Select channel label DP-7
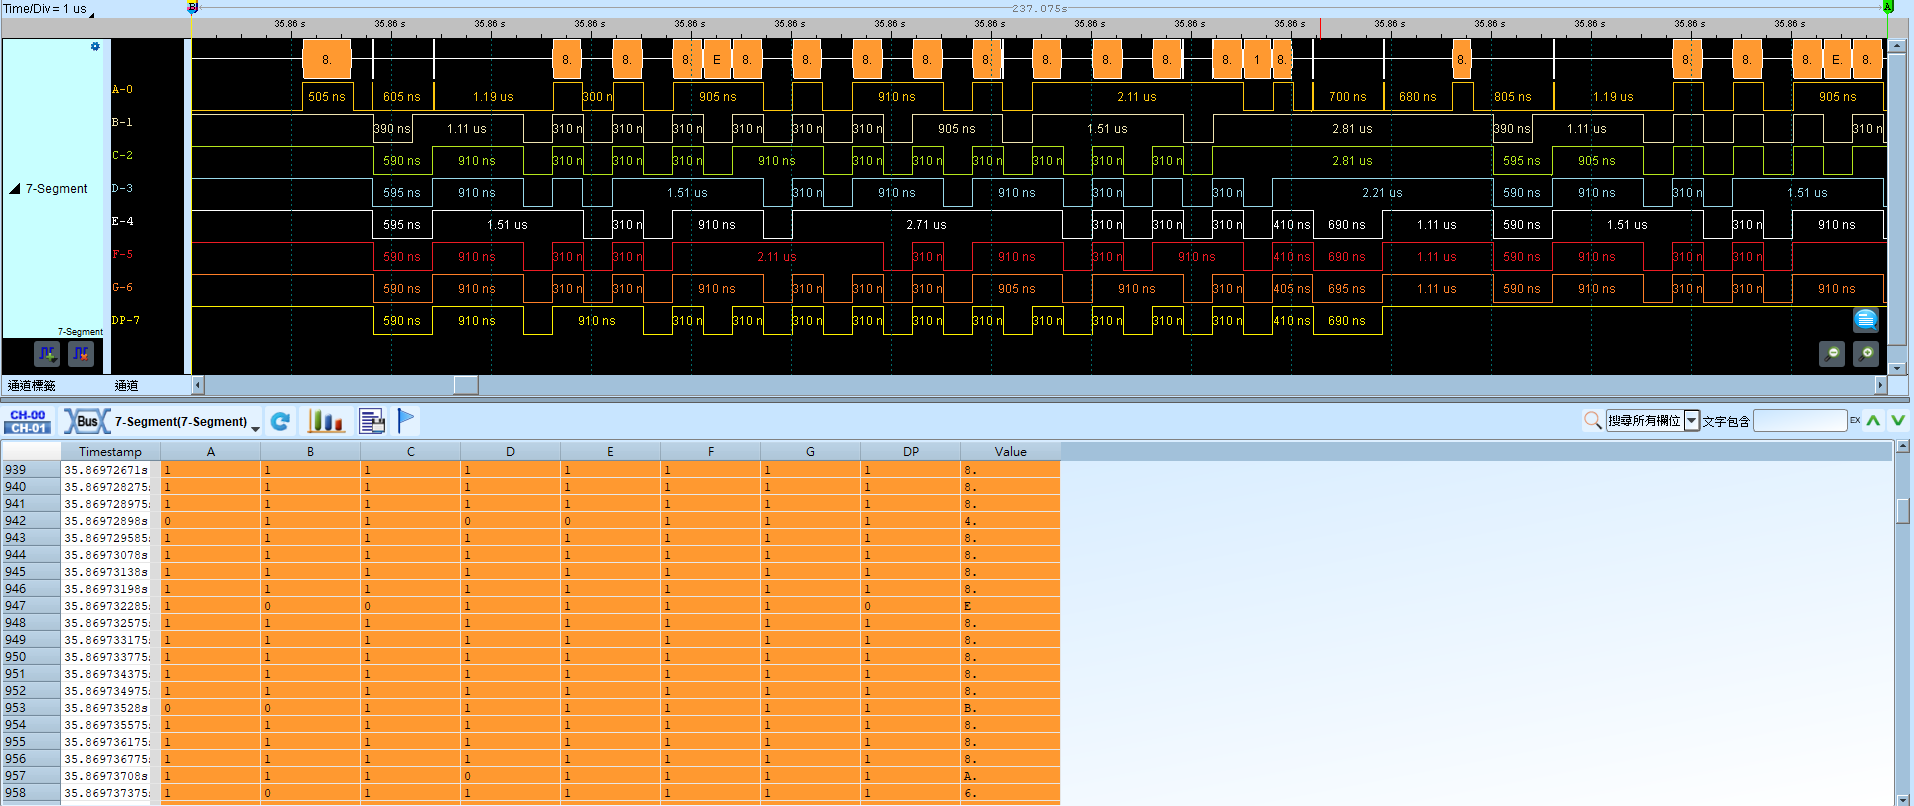The width and height of the screenshot is (1914, 806). [126, 320]
